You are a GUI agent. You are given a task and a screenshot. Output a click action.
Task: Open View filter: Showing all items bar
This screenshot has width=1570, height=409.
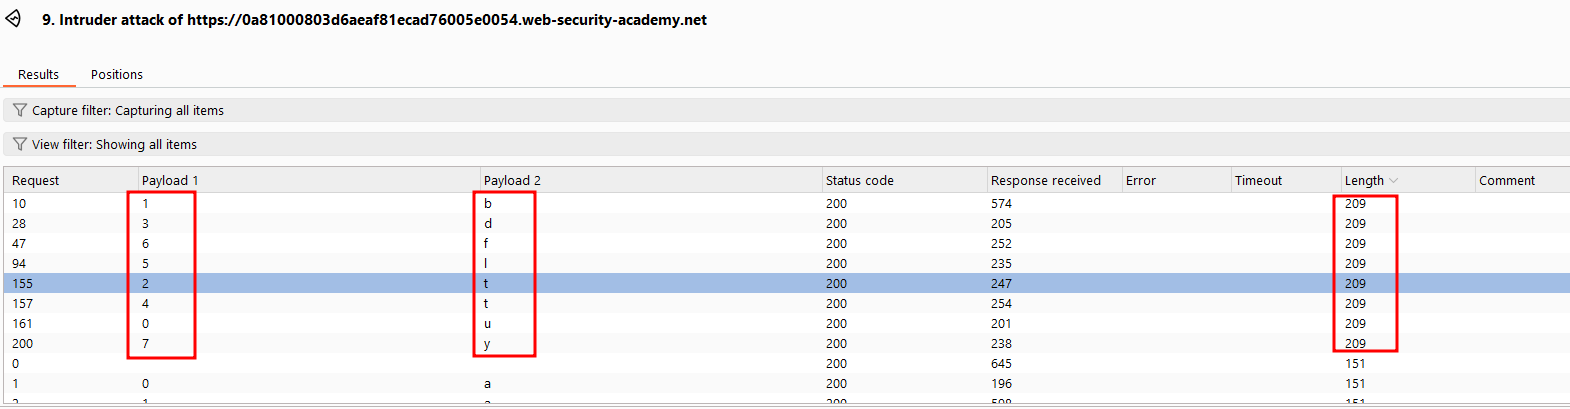click(786, 144)
